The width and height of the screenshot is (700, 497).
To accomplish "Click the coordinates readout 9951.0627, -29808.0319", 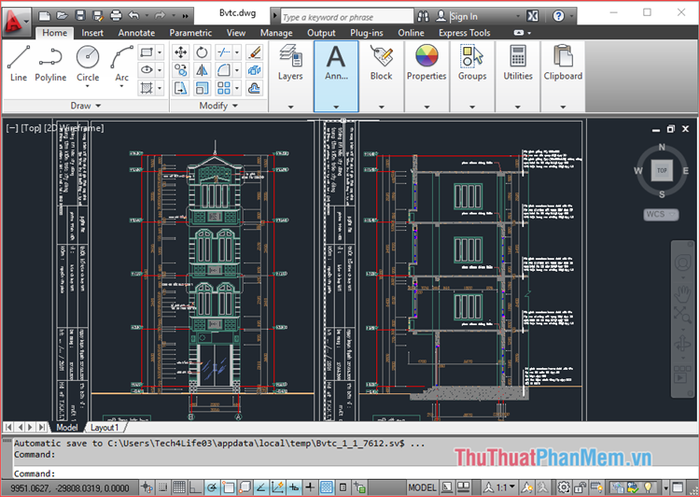I will coord(70,488).
